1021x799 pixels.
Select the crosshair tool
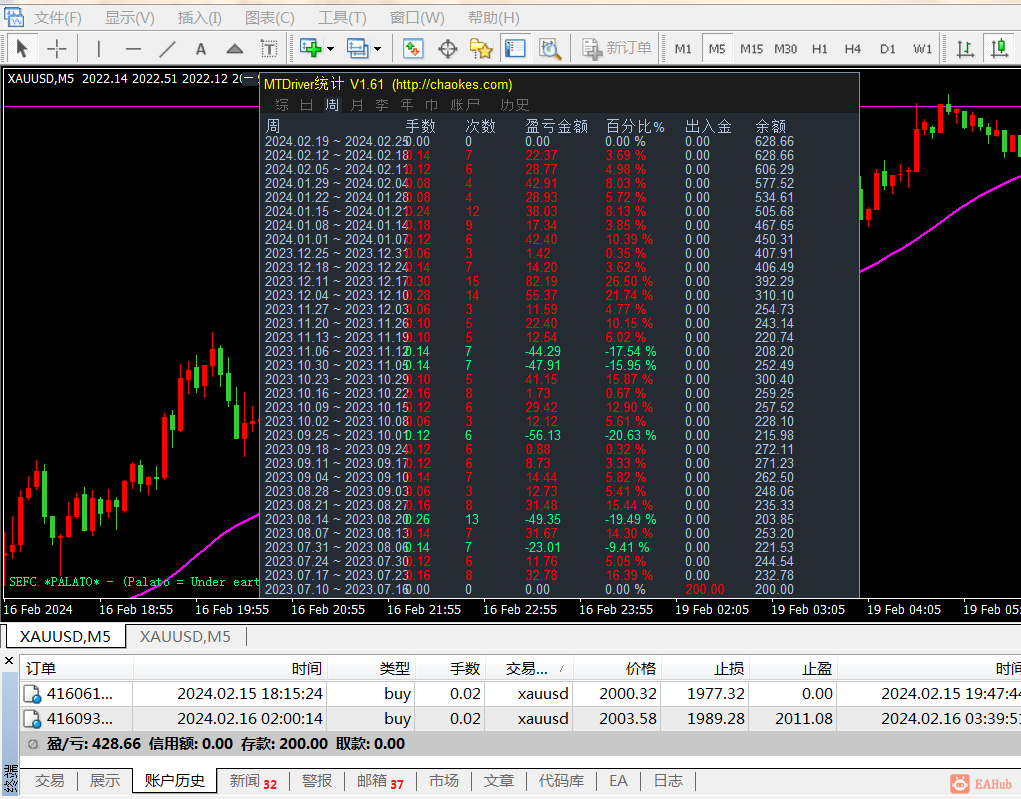click(x=57, y=49)
